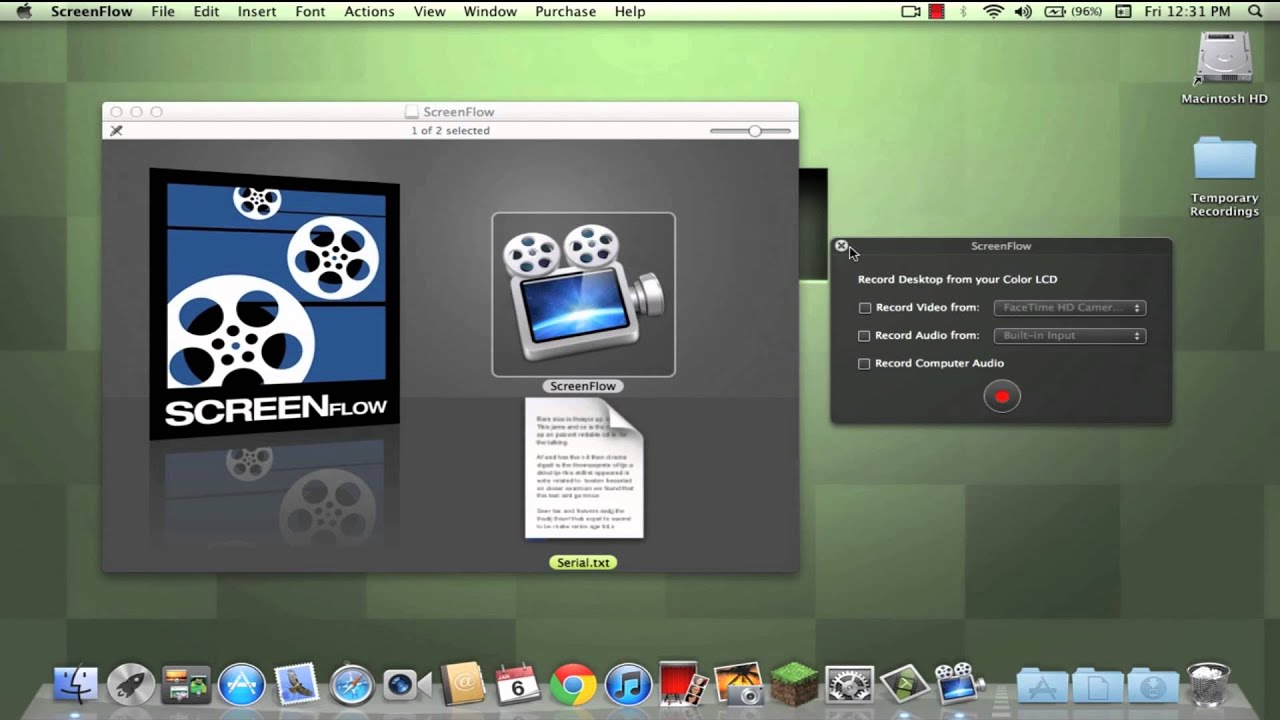Click the ScreenFlow camera menu bar icon

tap(911, 12)
